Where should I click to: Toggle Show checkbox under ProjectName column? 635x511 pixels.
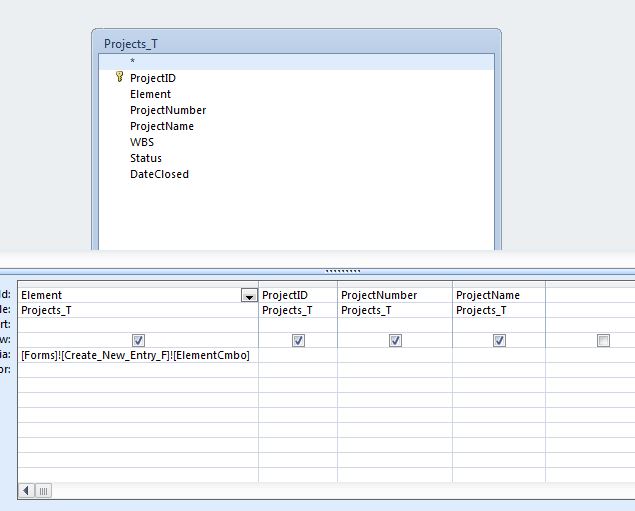[499, 341]
